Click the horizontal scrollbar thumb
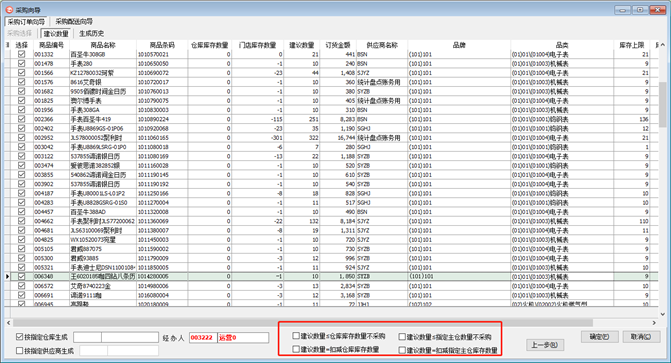Screen dimensions: 671x363 tap(303, 323)
